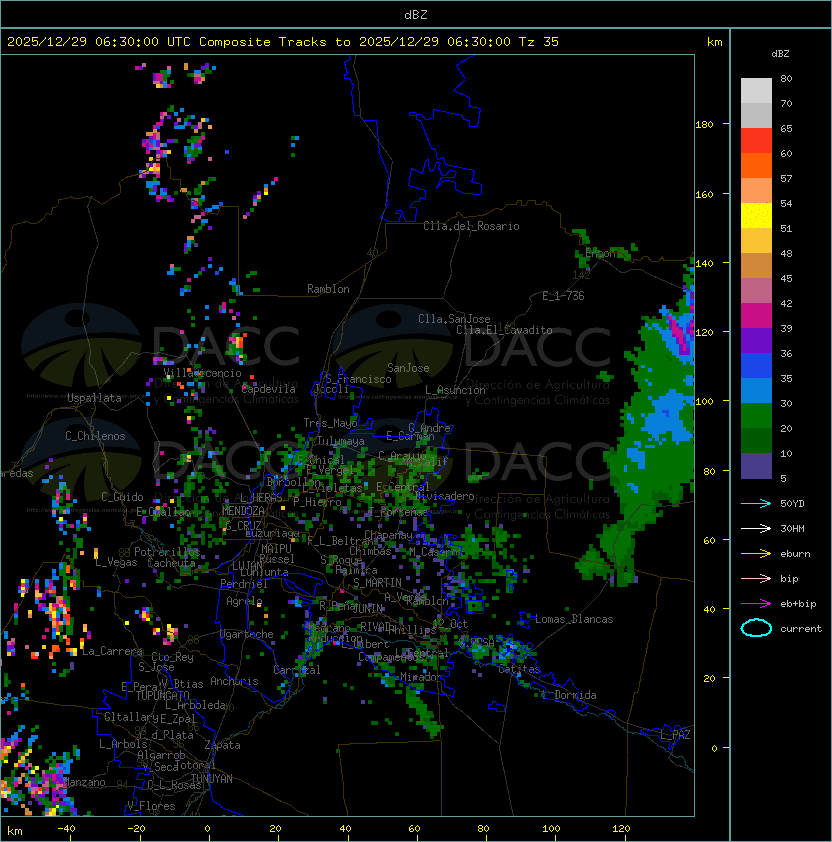Click the 'L_Dormida' map label
The width and height of the screenshot is (832, 842).
click(569, 695)
